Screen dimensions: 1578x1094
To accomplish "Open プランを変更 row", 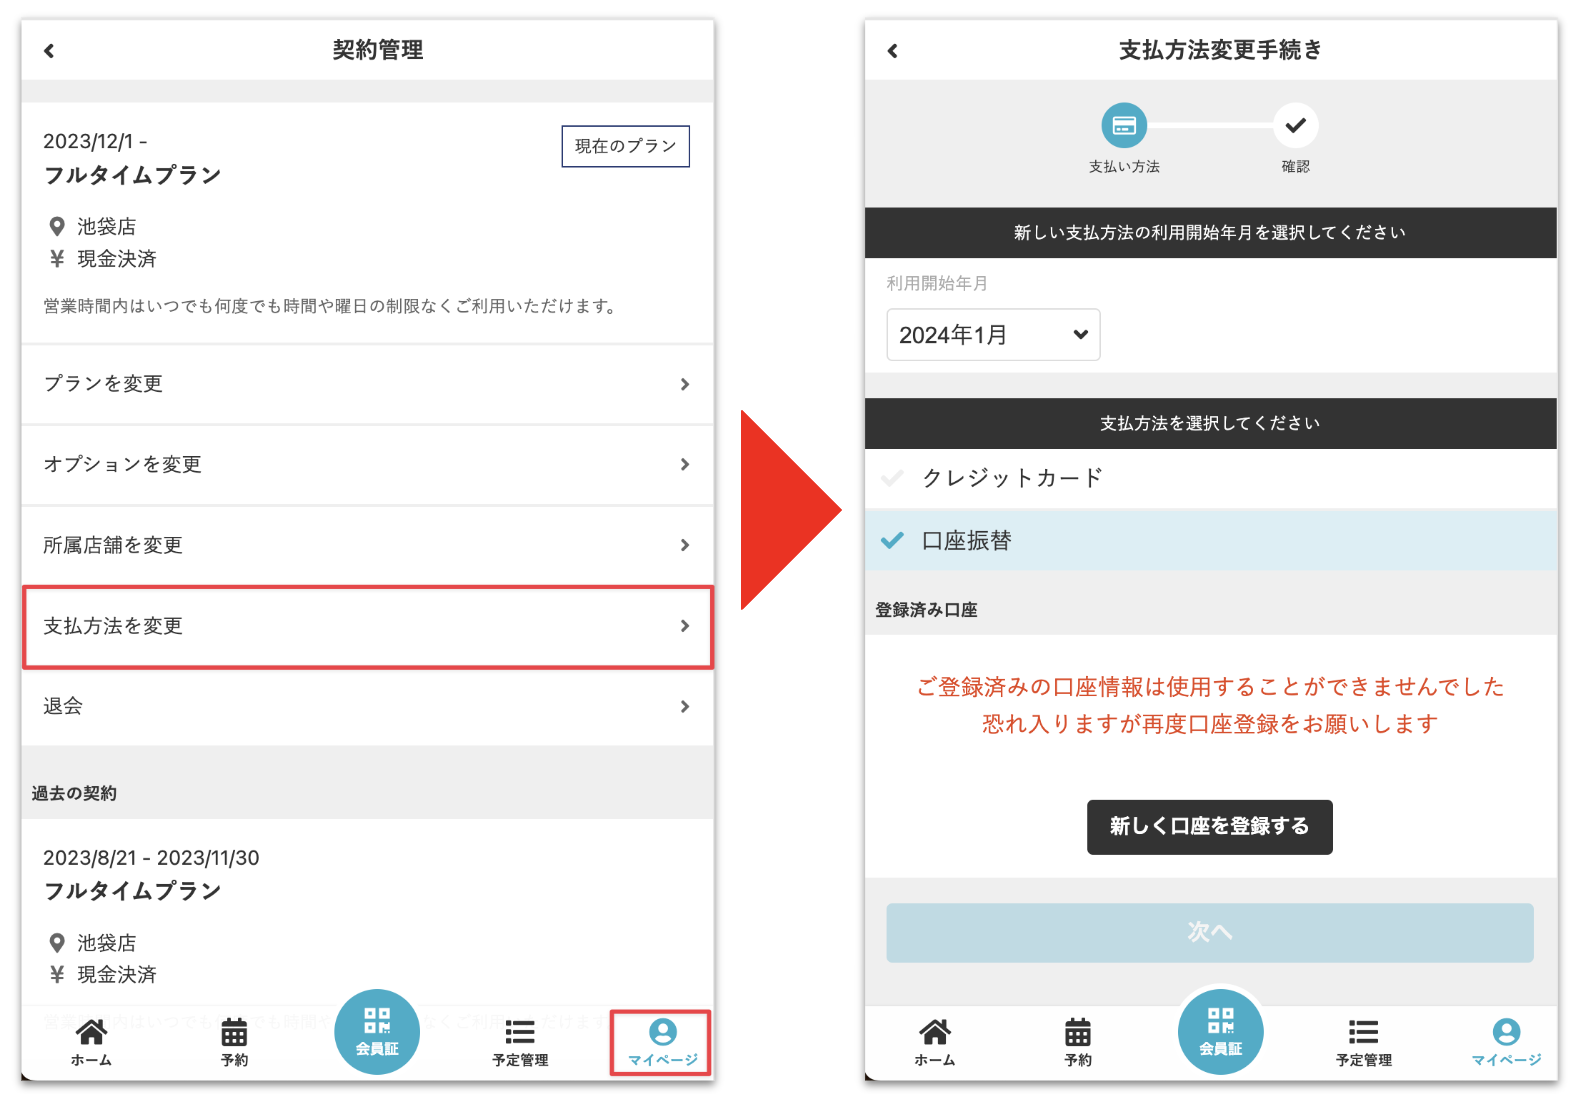I will pyautogui.click(x=367, y=384).
